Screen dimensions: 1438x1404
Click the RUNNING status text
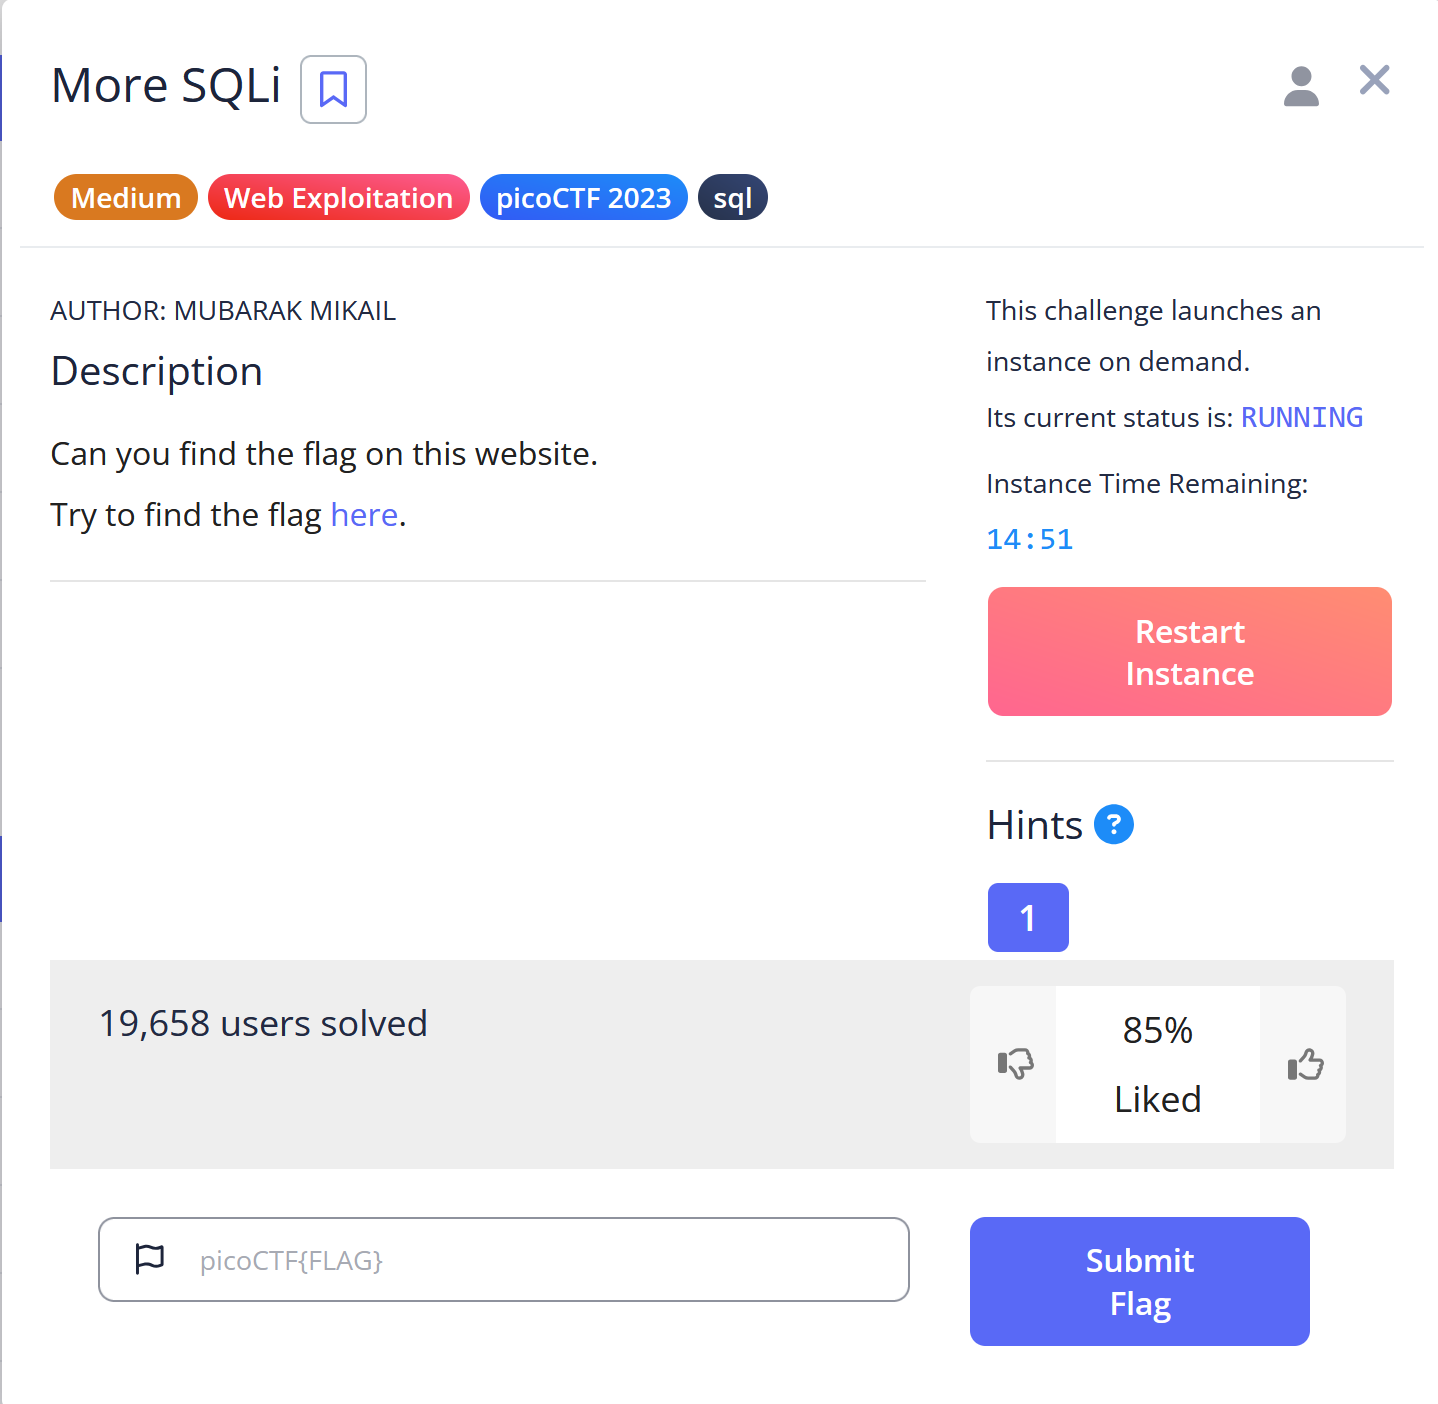(1301, 418)
